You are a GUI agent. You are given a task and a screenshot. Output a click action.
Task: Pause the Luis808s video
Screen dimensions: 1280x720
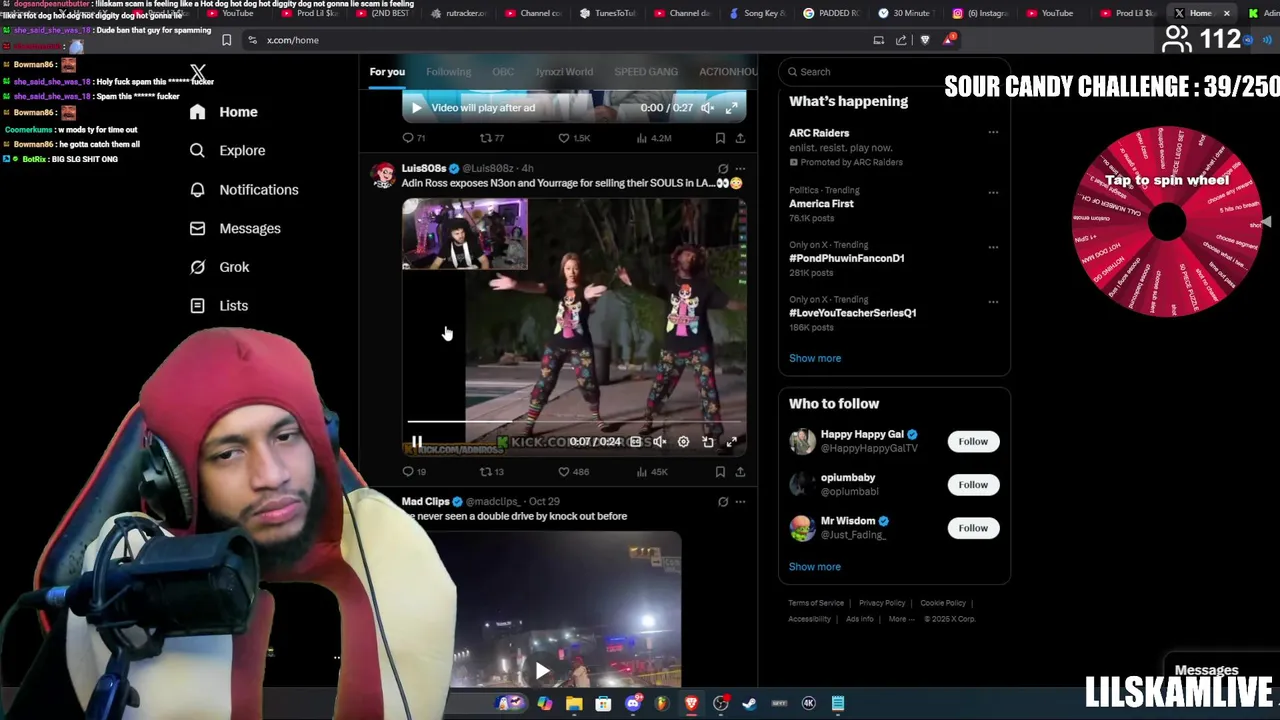click(x=417, y=442)
